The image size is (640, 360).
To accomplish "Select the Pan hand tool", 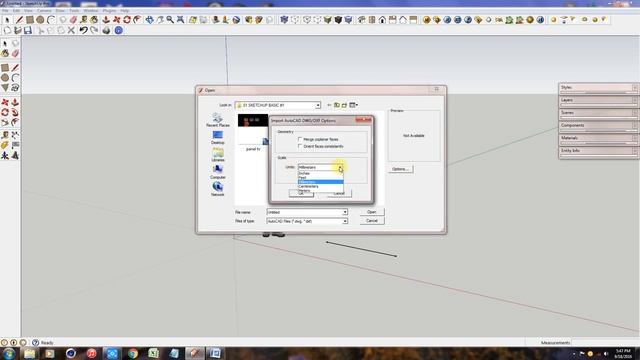I will (x=160, y=20).
